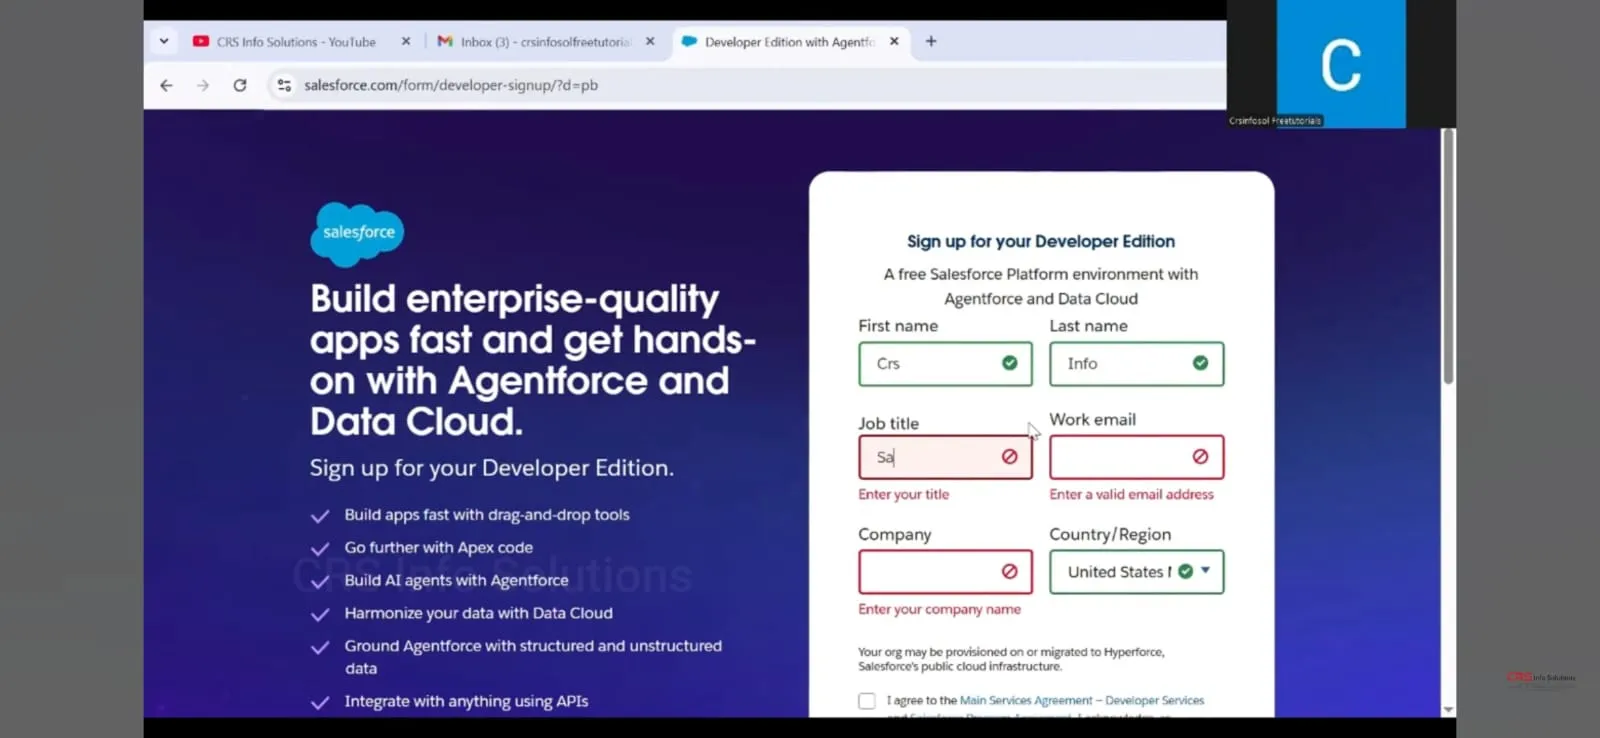Click the browser forward arrow
Screen dimensions: 1600x738
[x=203, y=86]
